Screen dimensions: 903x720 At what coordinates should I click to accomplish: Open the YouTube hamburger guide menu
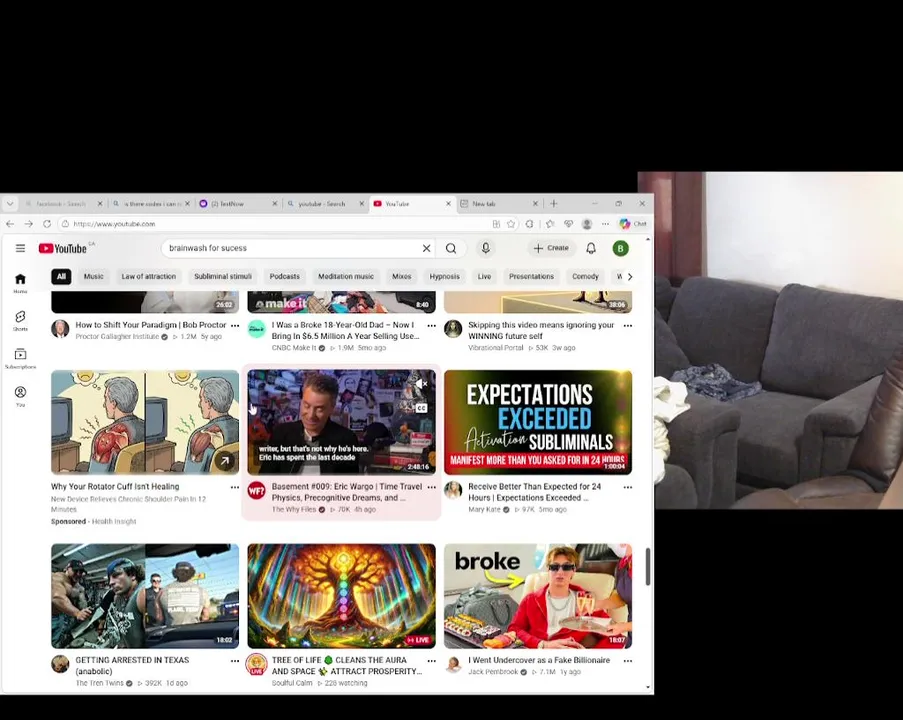pyautogui.click(x=21, y=248)
